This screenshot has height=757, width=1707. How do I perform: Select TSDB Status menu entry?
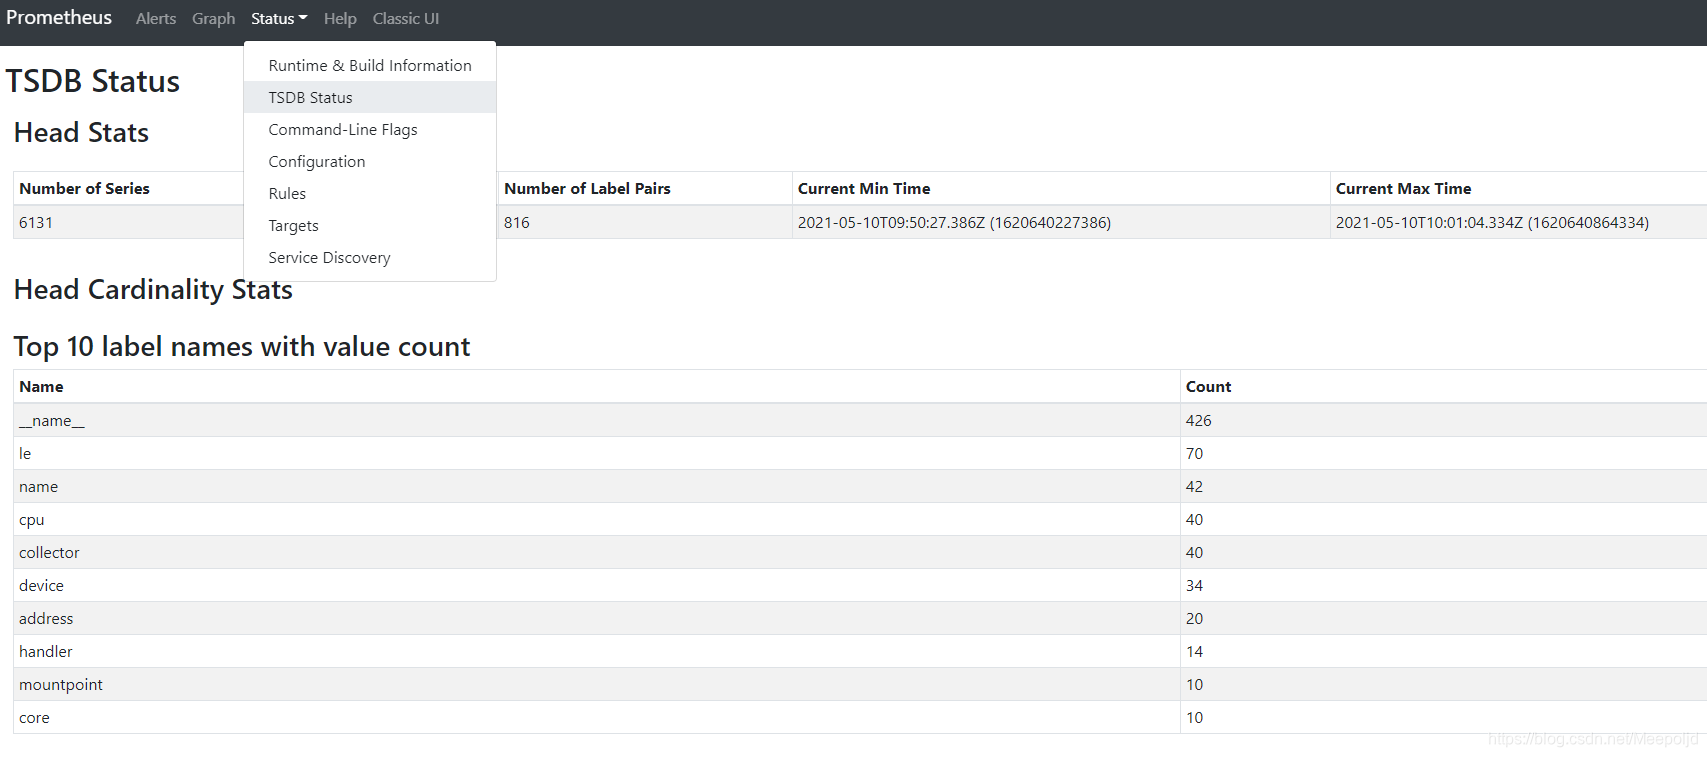coord(370,97)
